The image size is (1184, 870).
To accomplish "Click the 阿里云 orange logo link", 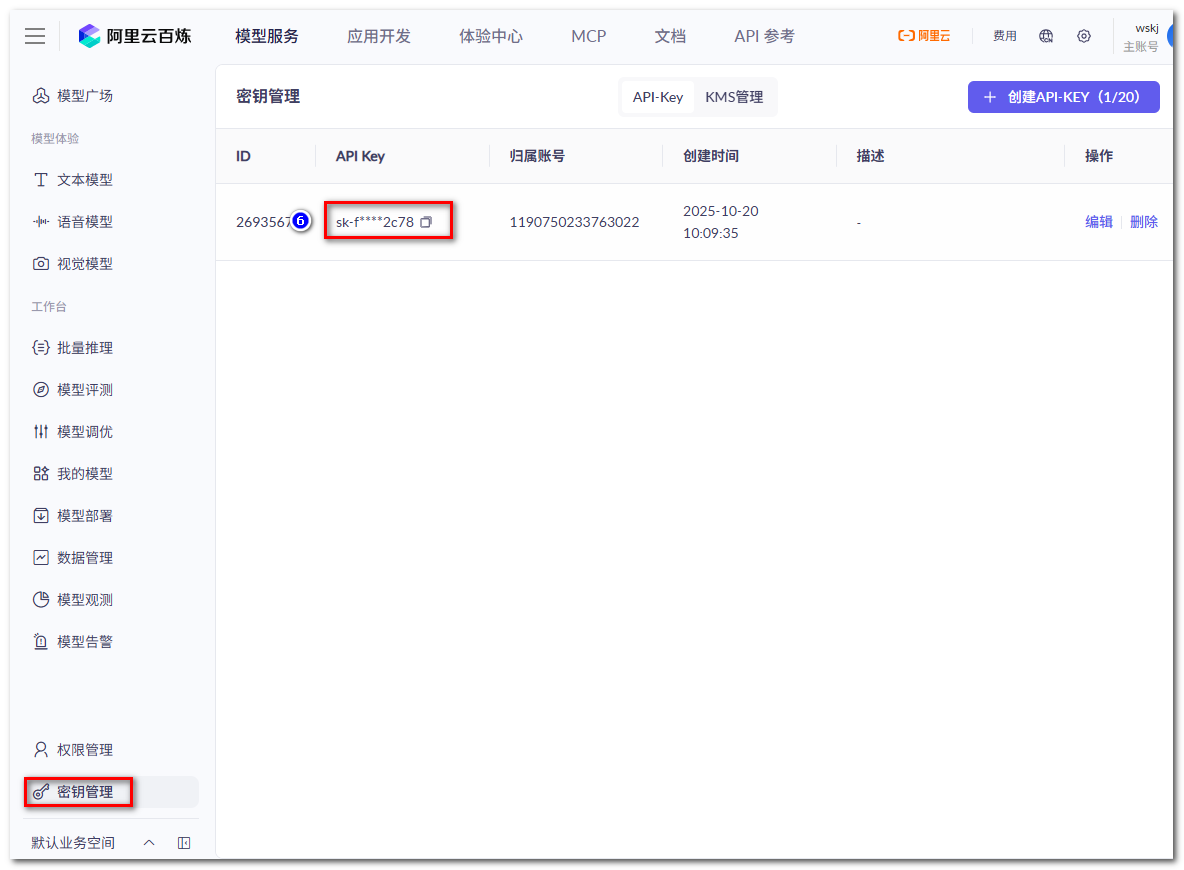I will click(924, 36).
